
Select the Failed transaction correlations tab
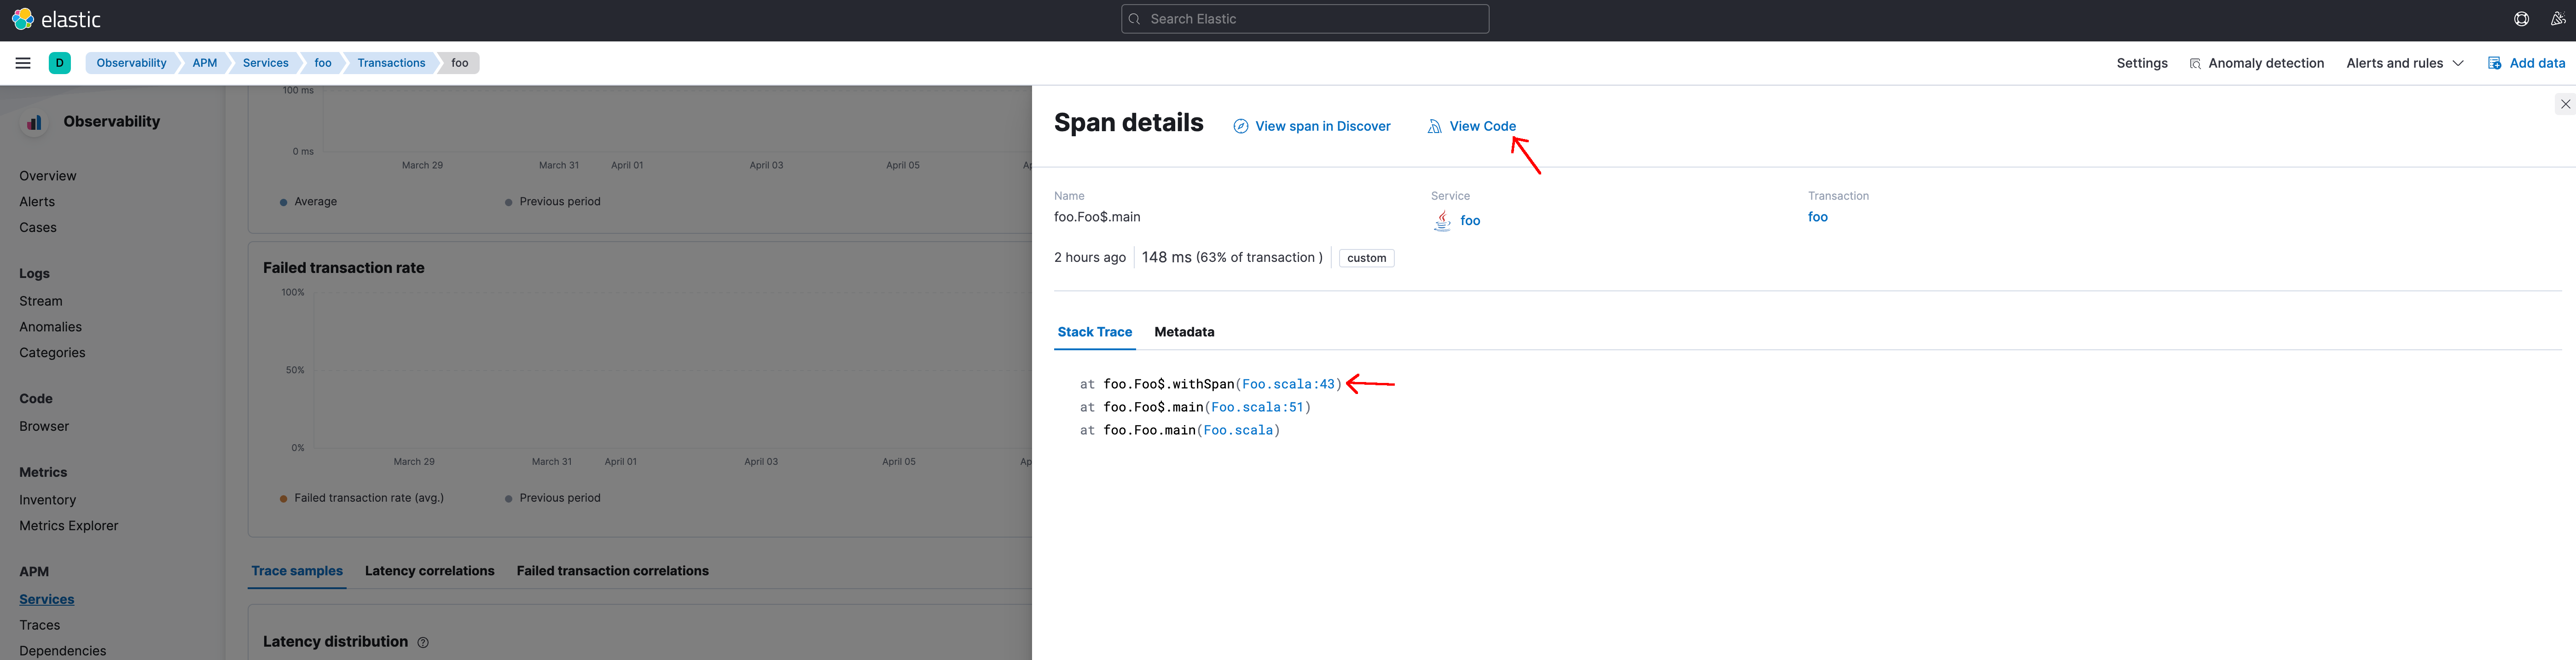(611, 570)
